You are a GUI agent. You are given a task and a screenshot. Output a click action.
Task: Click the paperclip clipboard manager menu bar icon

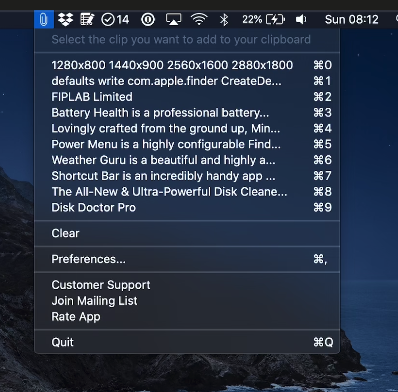coord(44,20)
